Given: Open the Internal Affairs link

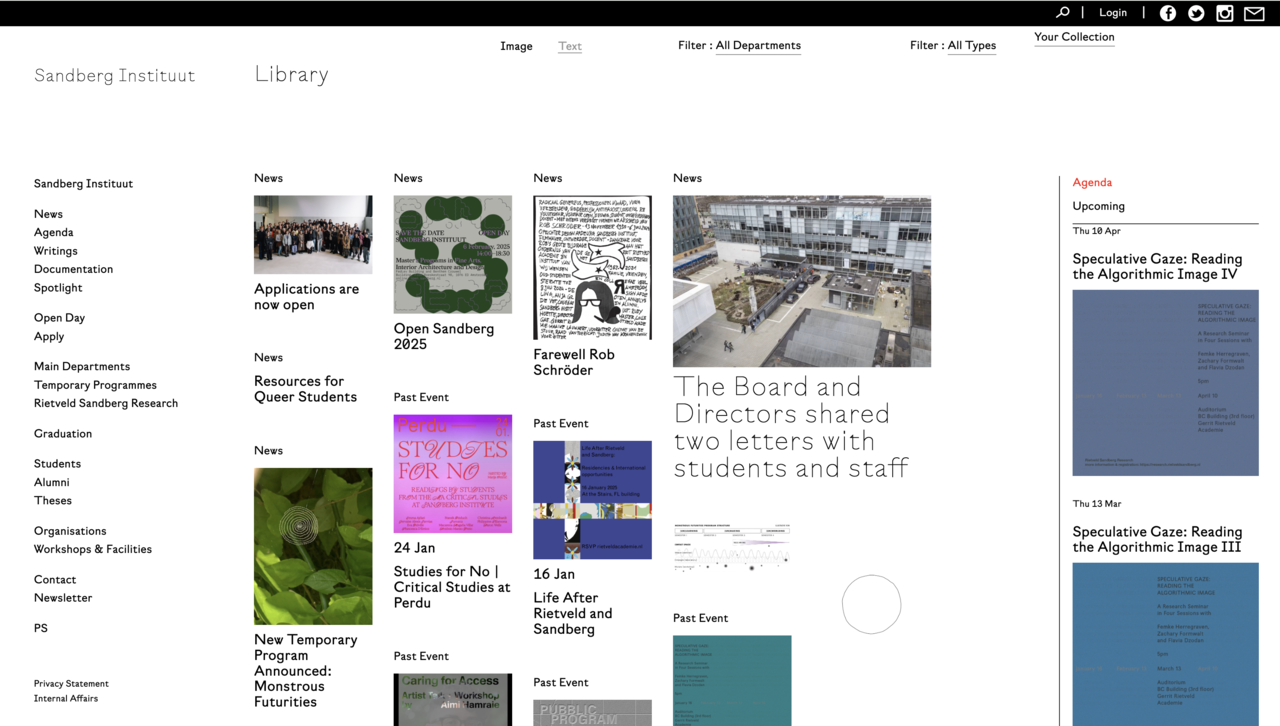Looking at the screenshot, I should tap(66, 699).
